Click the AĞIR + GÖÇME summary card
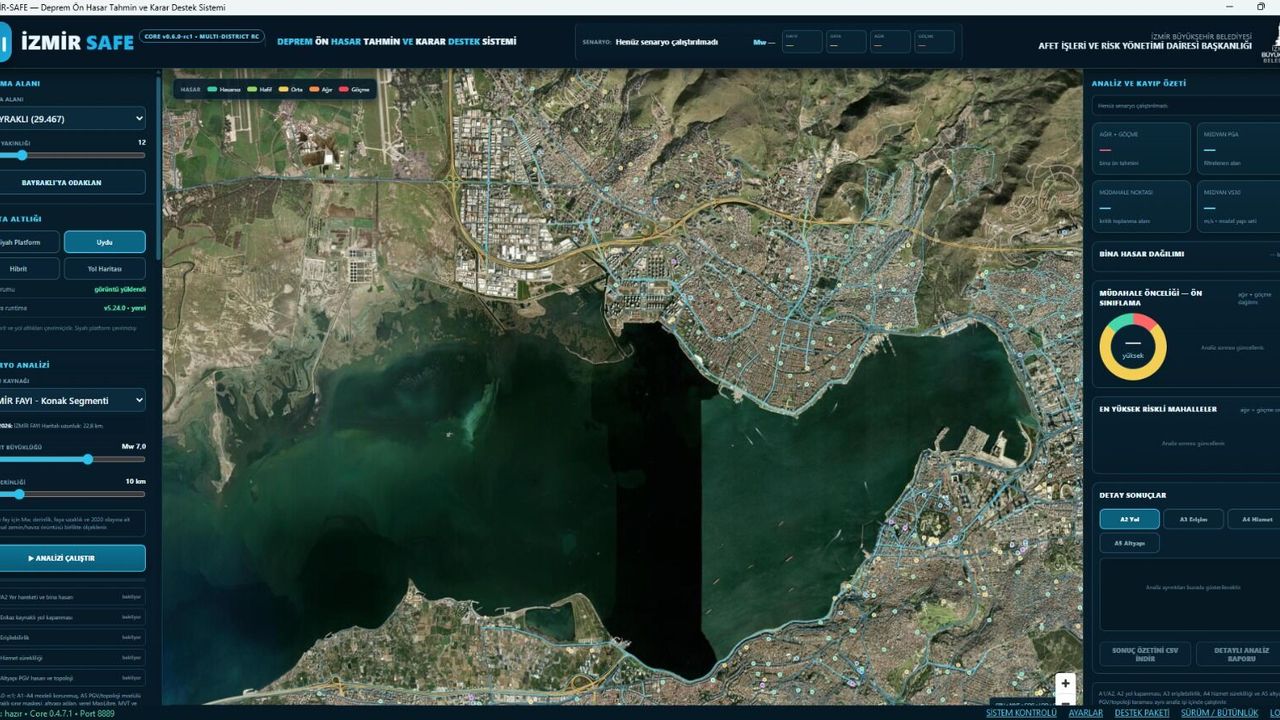1280x720 pixels. [x=1141, y=148]
